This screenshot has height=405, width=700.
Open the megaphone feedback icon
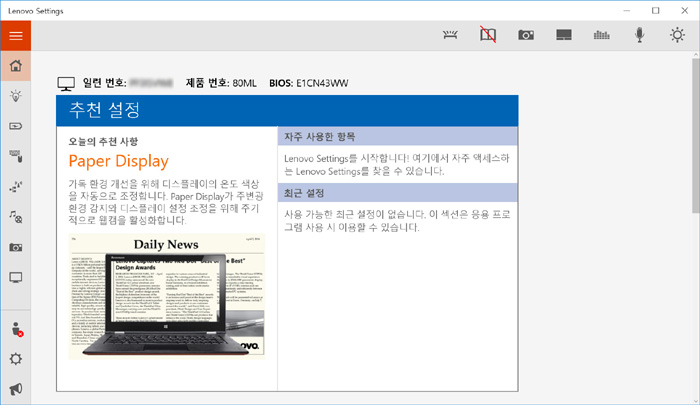[16, 389]
